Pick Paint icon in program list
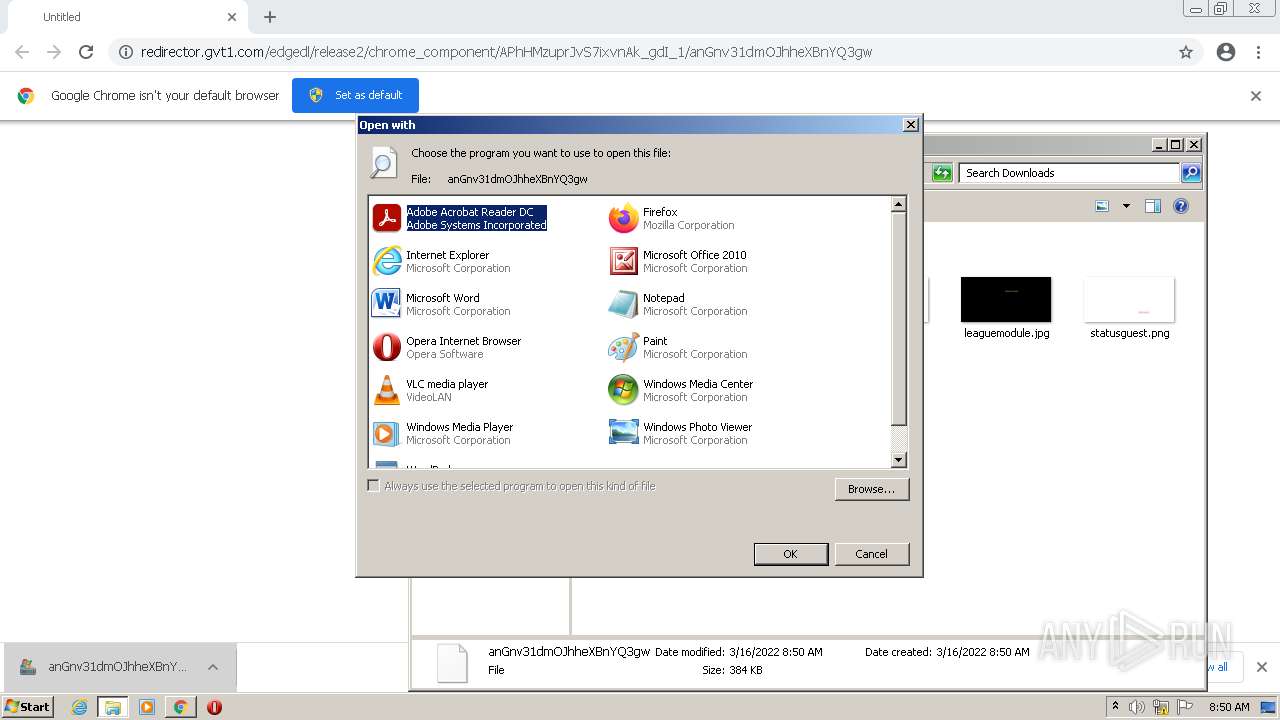 [x=623, y=347]
